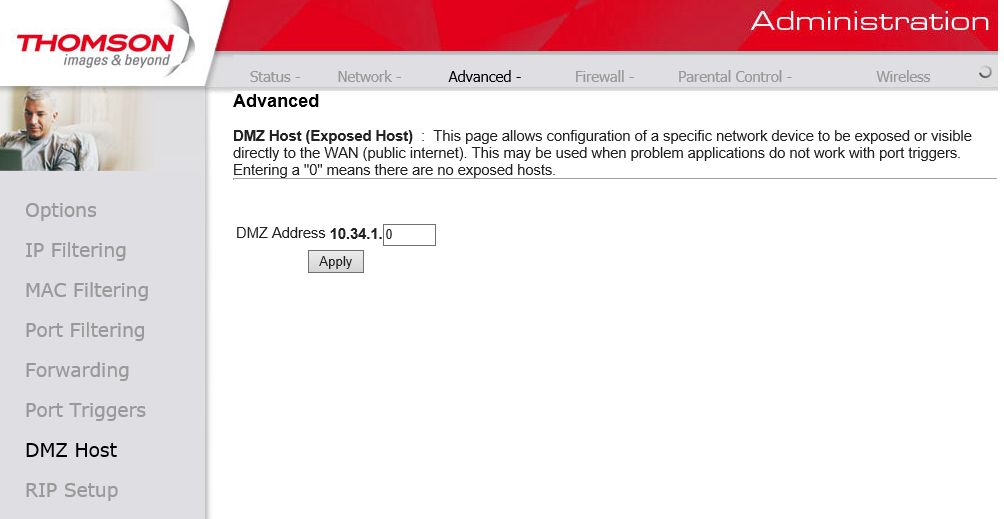This screenshot has height=519, width=1004.
Task: Open MAC Filtering settings page
Action: coord(87,291)
